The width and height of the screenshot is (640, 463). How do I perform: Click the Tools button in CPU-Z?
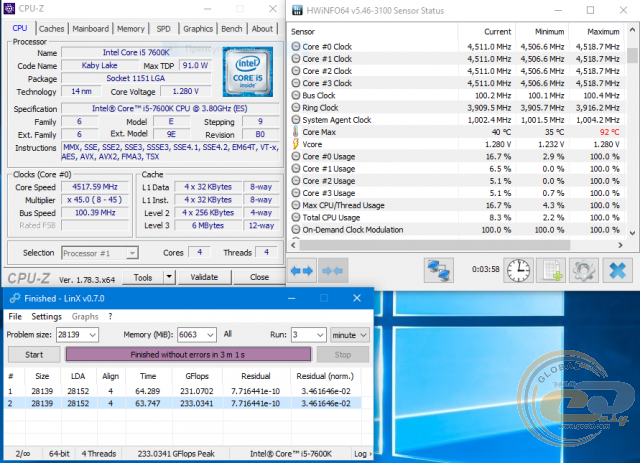tap(143, 277)
